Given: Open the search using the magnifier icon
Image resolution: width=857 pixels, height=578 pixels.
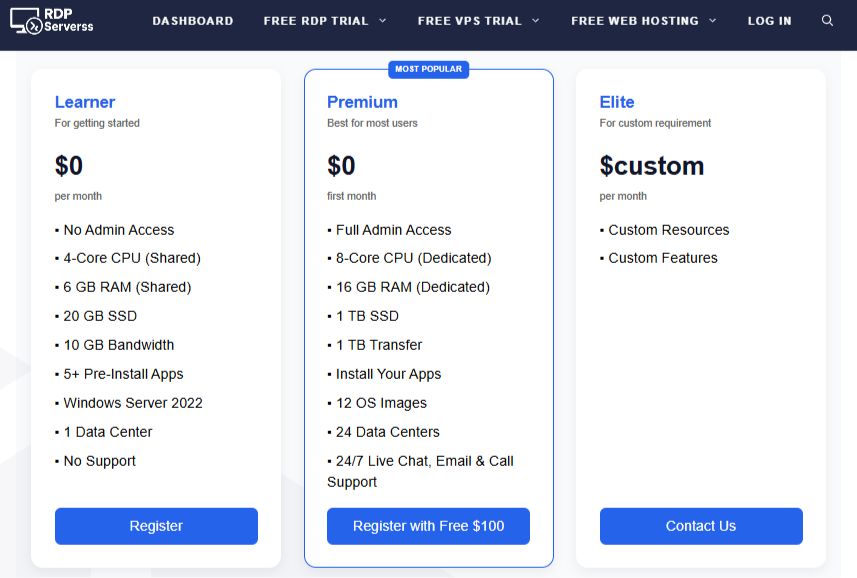Looking at the screenshot, I should [x=826, y=20].
